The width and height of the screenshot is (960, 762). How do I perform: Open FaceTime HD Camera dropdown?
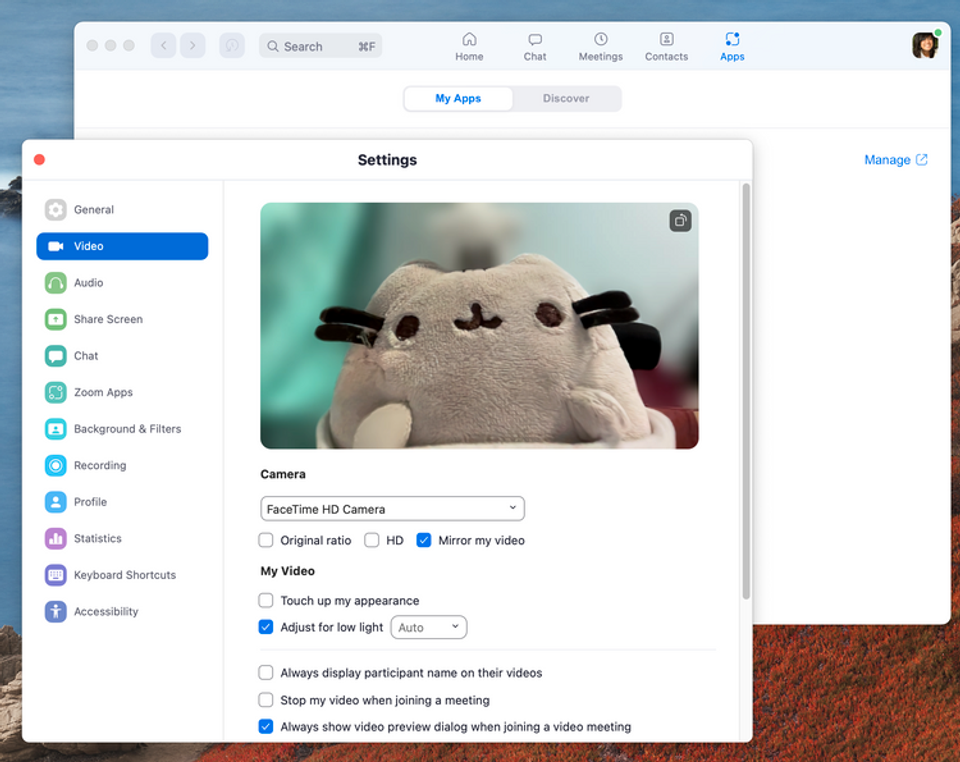click(392, 509)
